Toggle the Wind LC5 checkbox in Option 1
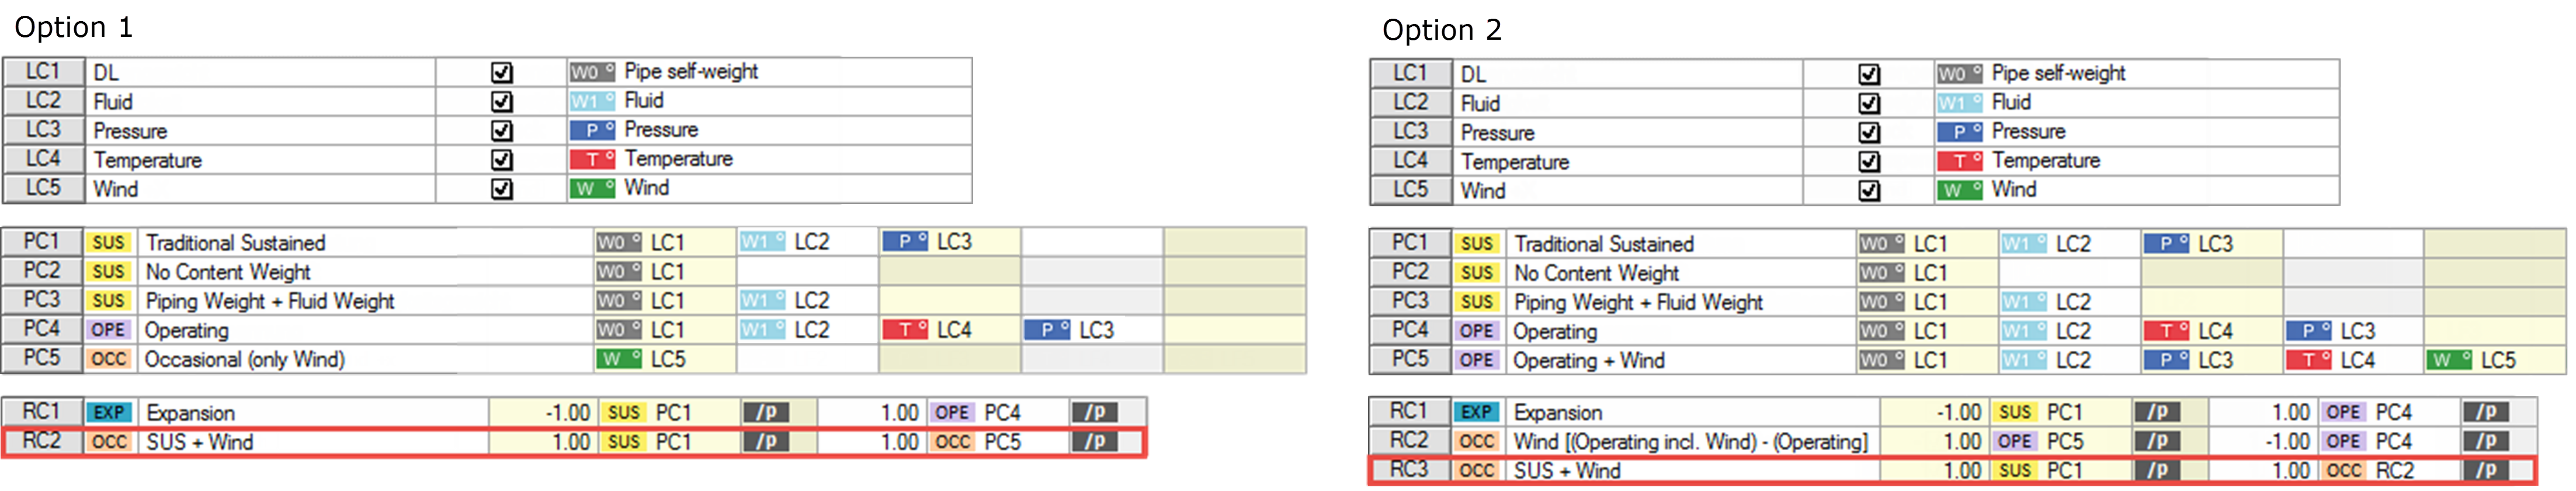This screenshot has width=2576, height=491. click(501, 187)
